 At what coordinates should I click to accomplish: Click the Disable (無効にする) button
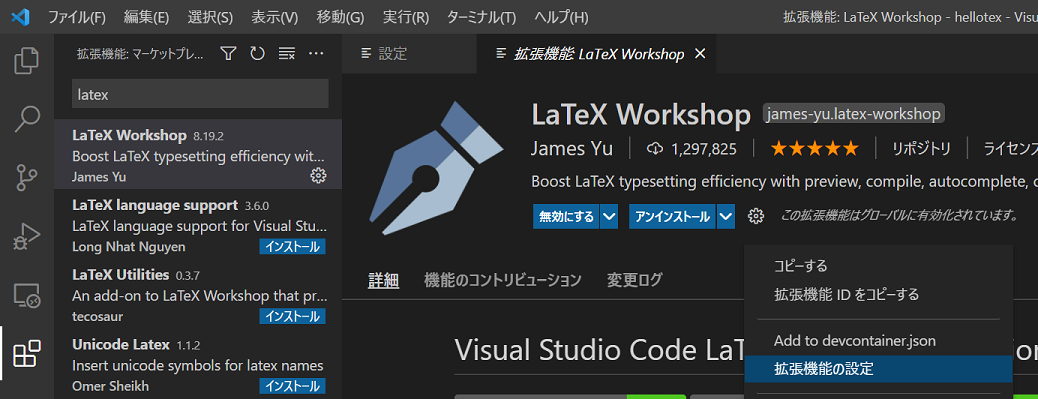pos(566,216)
